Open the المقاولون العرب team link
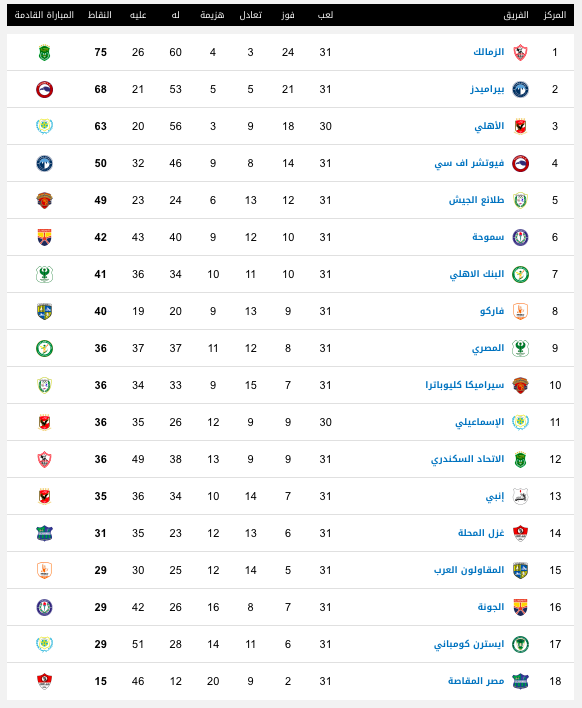Image resolution: width=582 pixels, height=708 pixels. [469, 570]
